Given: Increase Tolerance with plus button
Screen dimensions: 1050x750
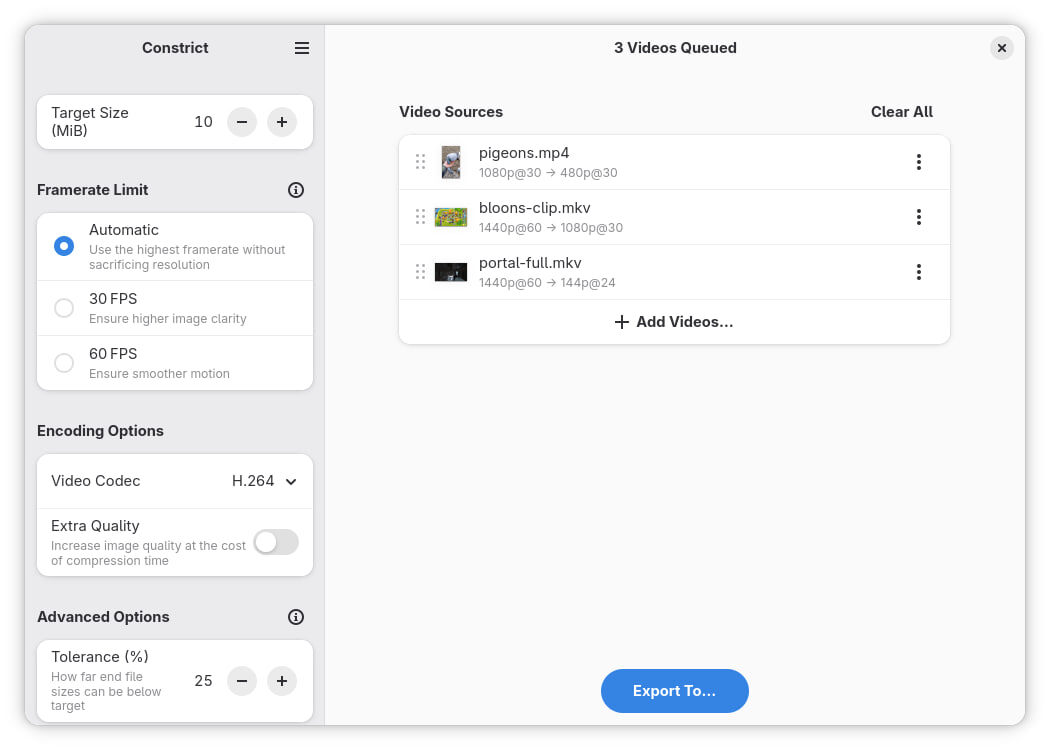Looking at the screenshot, I should [282, 681].
